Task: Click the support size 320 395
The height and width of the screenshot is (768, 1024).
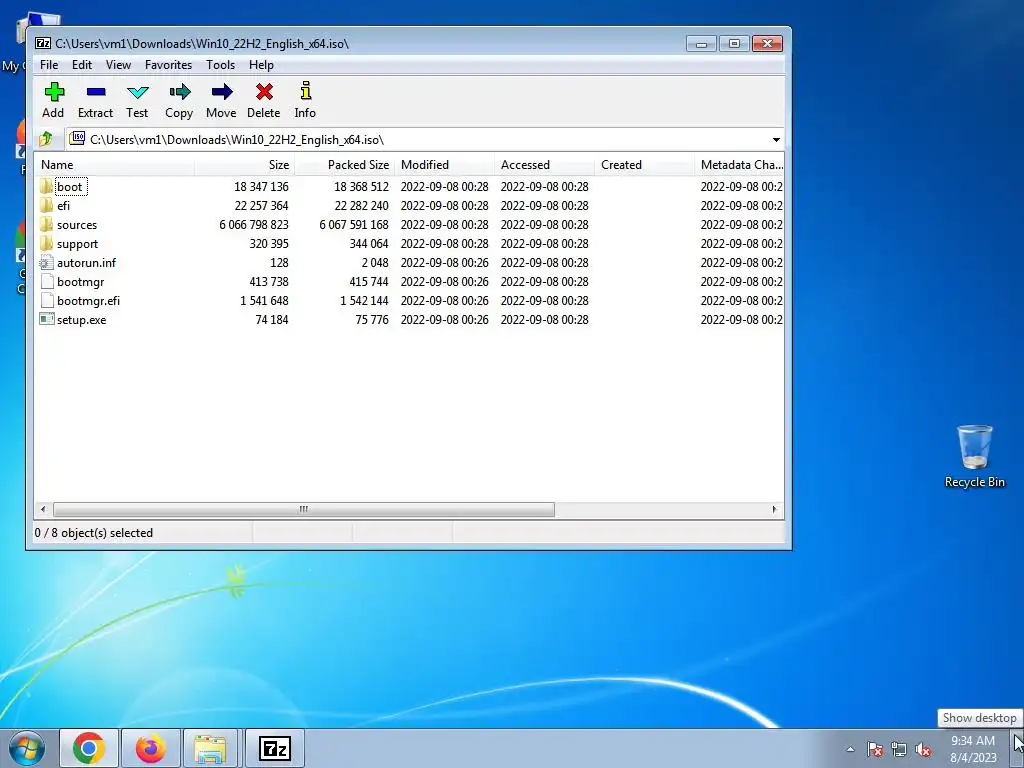Action: 269,244
